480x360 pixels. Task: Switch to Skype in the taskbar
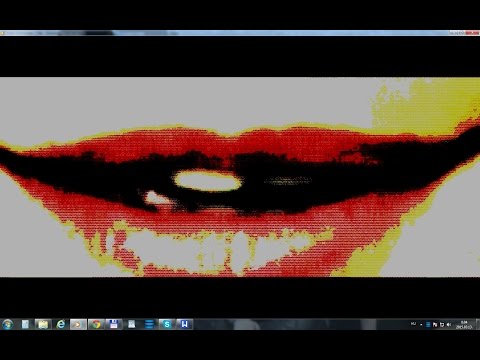coord(167,324)
